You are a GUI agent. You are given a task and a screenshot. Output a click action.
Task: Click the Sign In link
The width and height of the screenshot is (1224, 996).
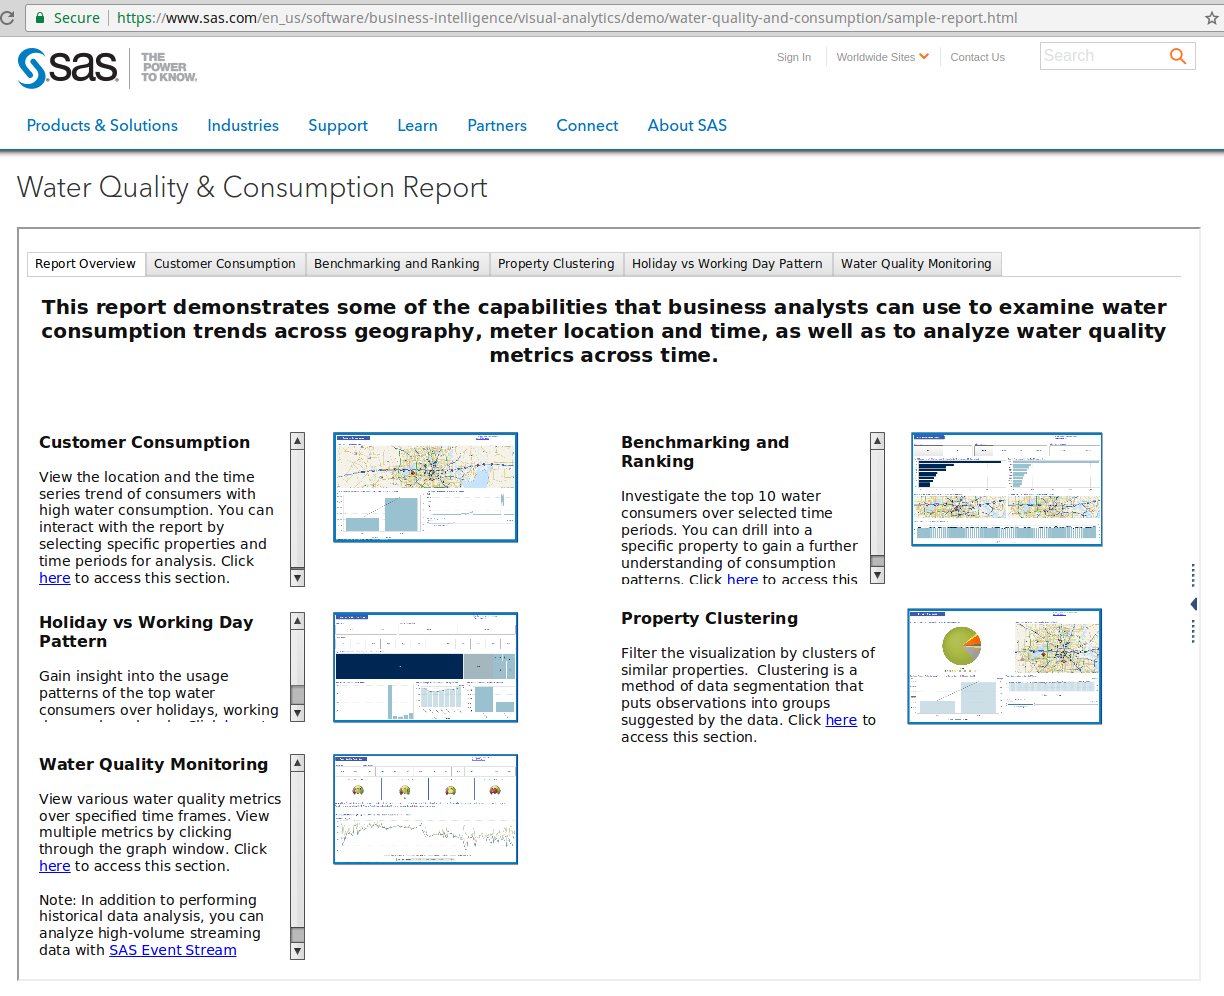793,57
